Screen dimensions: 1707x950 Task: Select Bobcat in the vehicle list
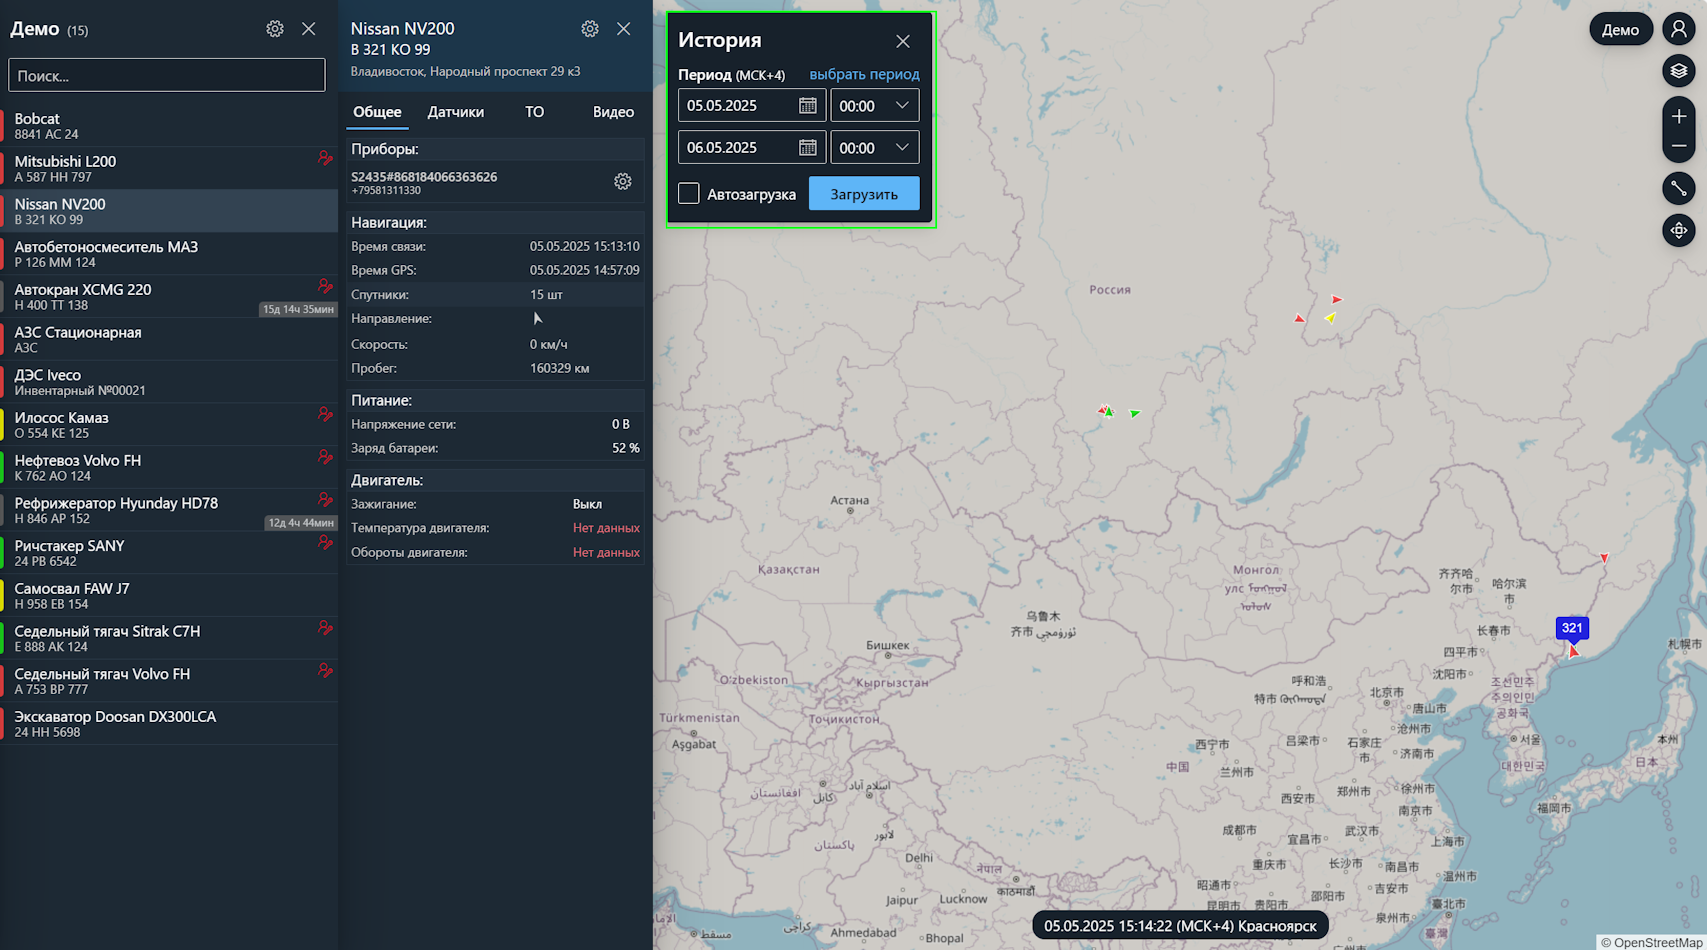point(169,126)
